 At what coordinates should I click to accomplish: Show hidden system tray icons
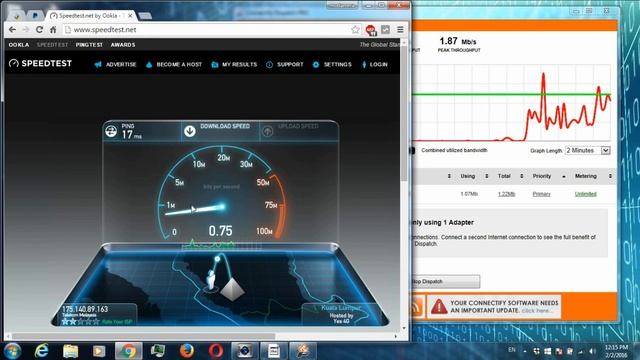(x=524, y=351)
